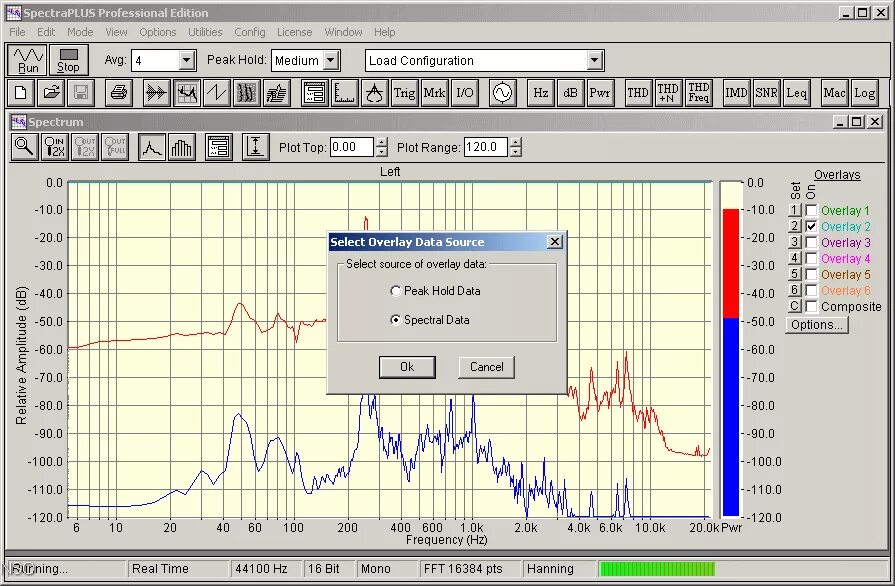This screenshot has width=895, height=586.
Task: Expand the Peak Hold dropdown
Action: click(330, 60)
